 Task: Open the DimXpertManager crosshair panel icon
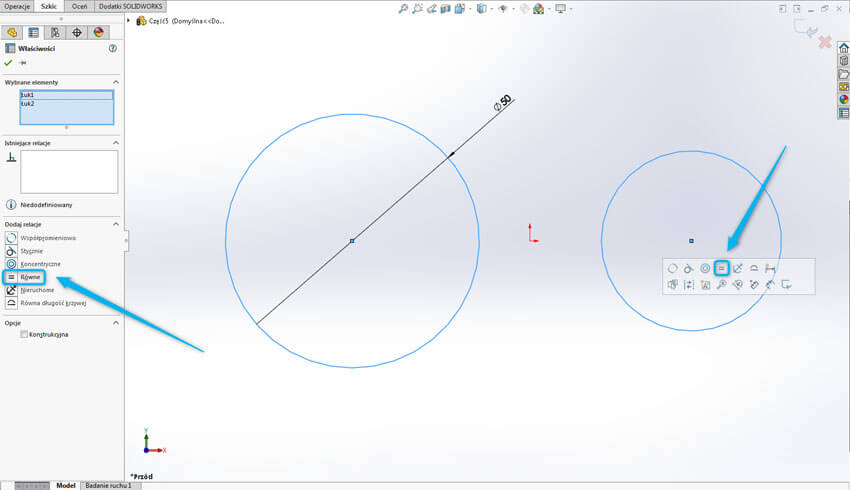click(77, 33)
